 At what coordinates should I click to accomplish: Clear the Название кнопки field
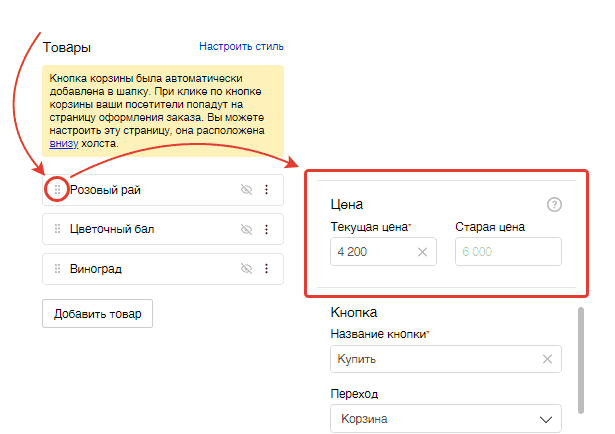[x=547, y=359]
